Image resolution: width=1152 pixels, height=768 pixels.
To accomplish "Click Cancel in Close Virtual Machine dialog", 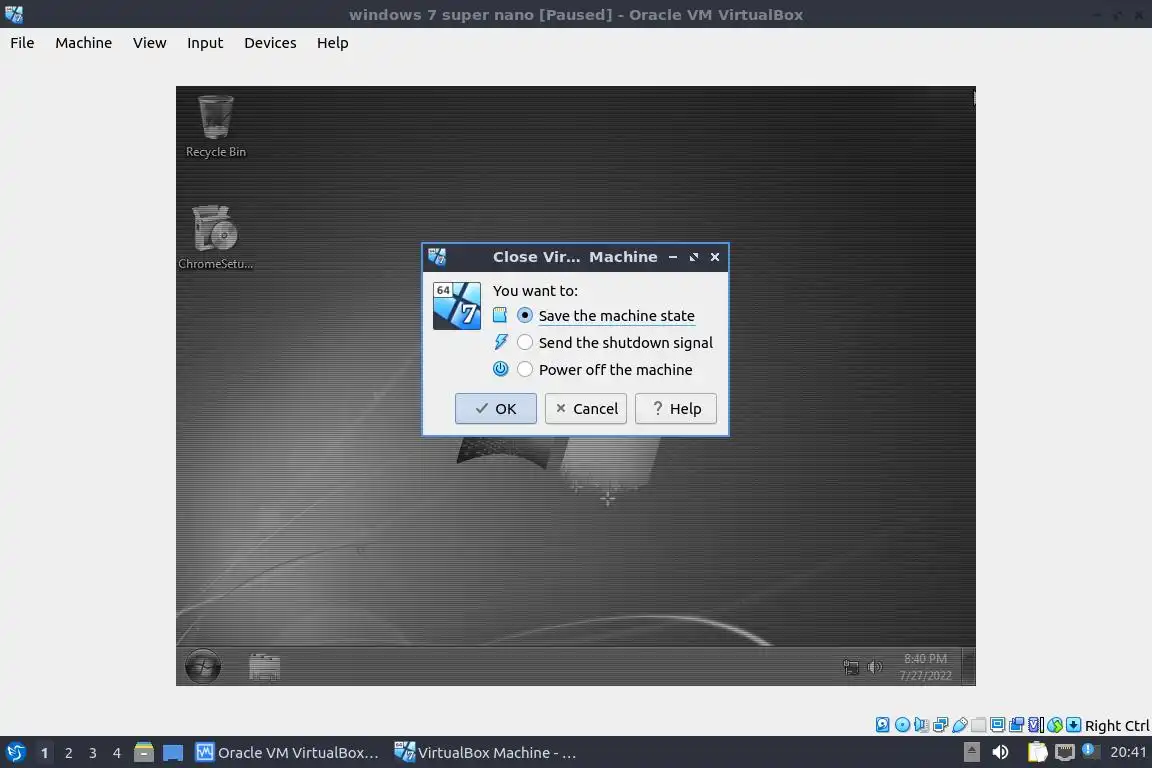I will 586,409.
